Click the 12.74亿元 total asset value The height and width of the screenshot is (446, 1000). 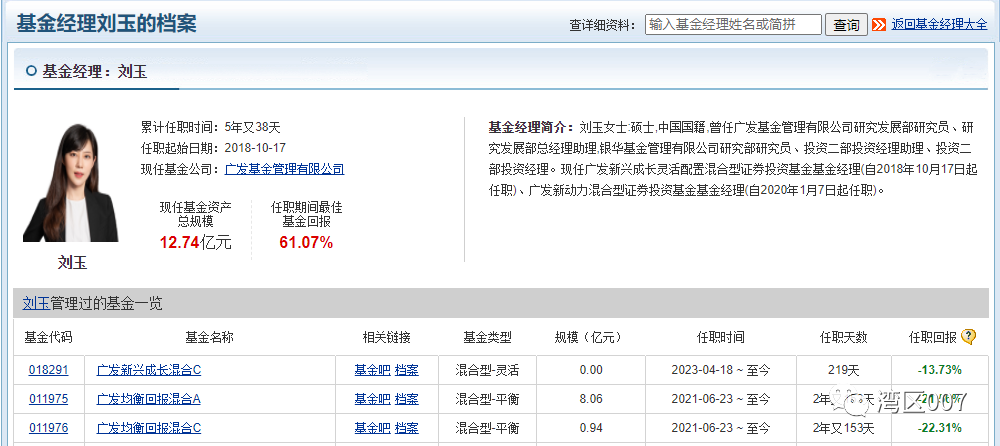(x=196, y=242)
